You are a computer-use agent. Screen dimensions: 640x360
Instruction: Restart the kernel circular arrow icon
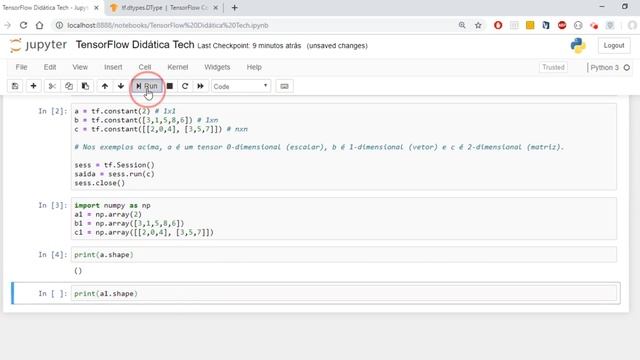point(185,86)
